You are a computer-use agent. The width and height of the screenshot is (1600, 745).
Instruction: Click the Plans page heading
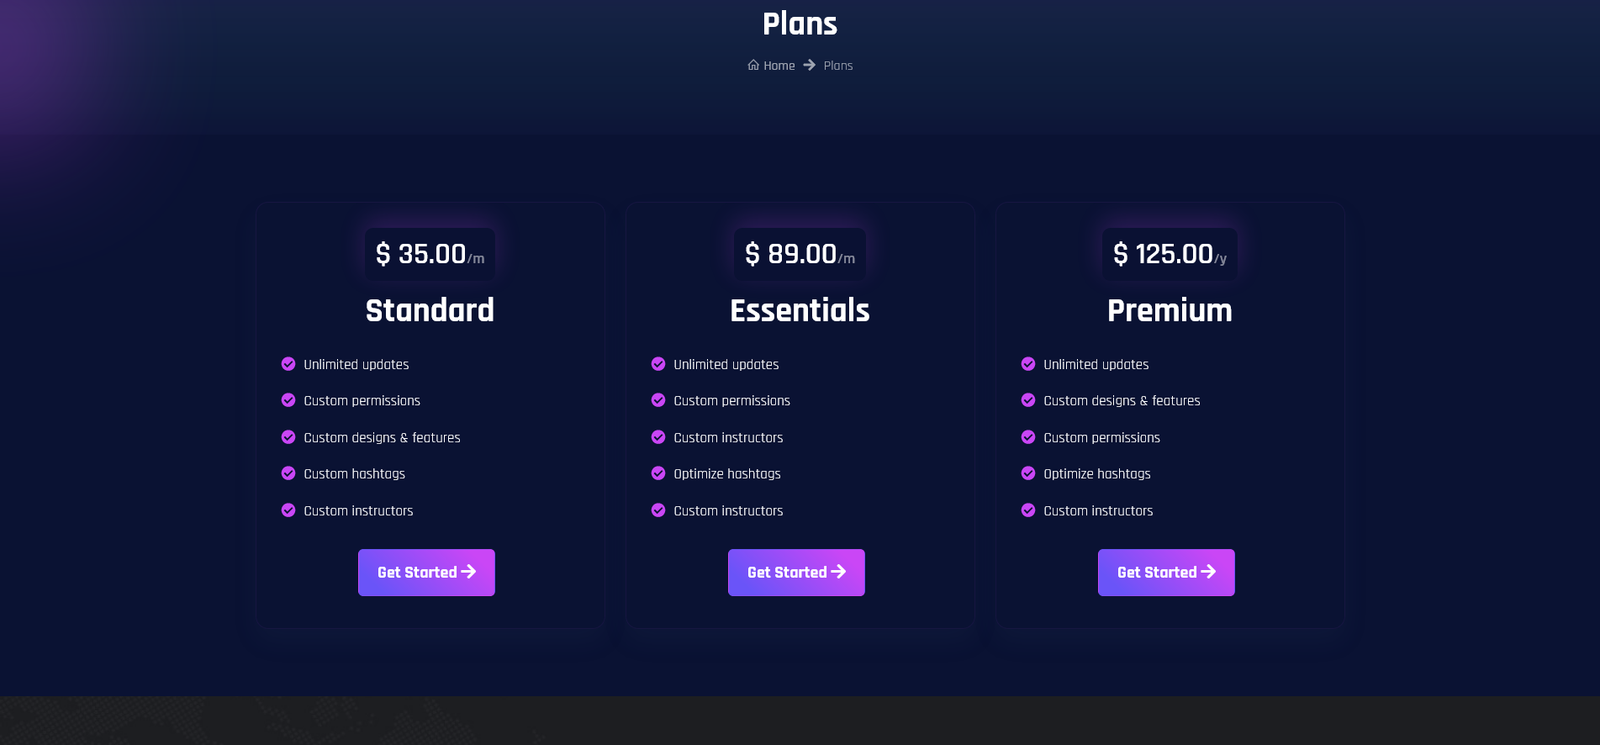pos(800,24)
